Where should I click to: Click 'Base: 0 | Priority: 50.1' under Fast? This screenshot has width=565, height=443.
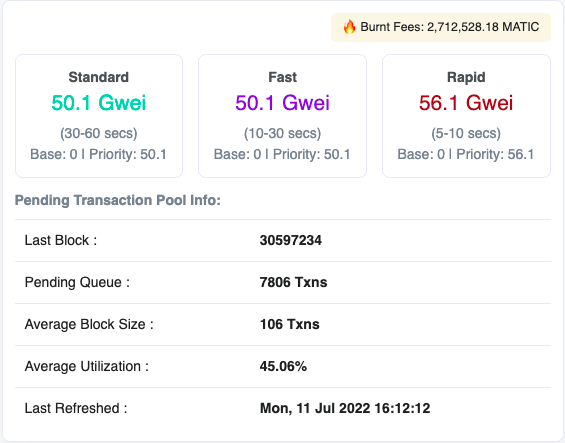tap(282, 154)
